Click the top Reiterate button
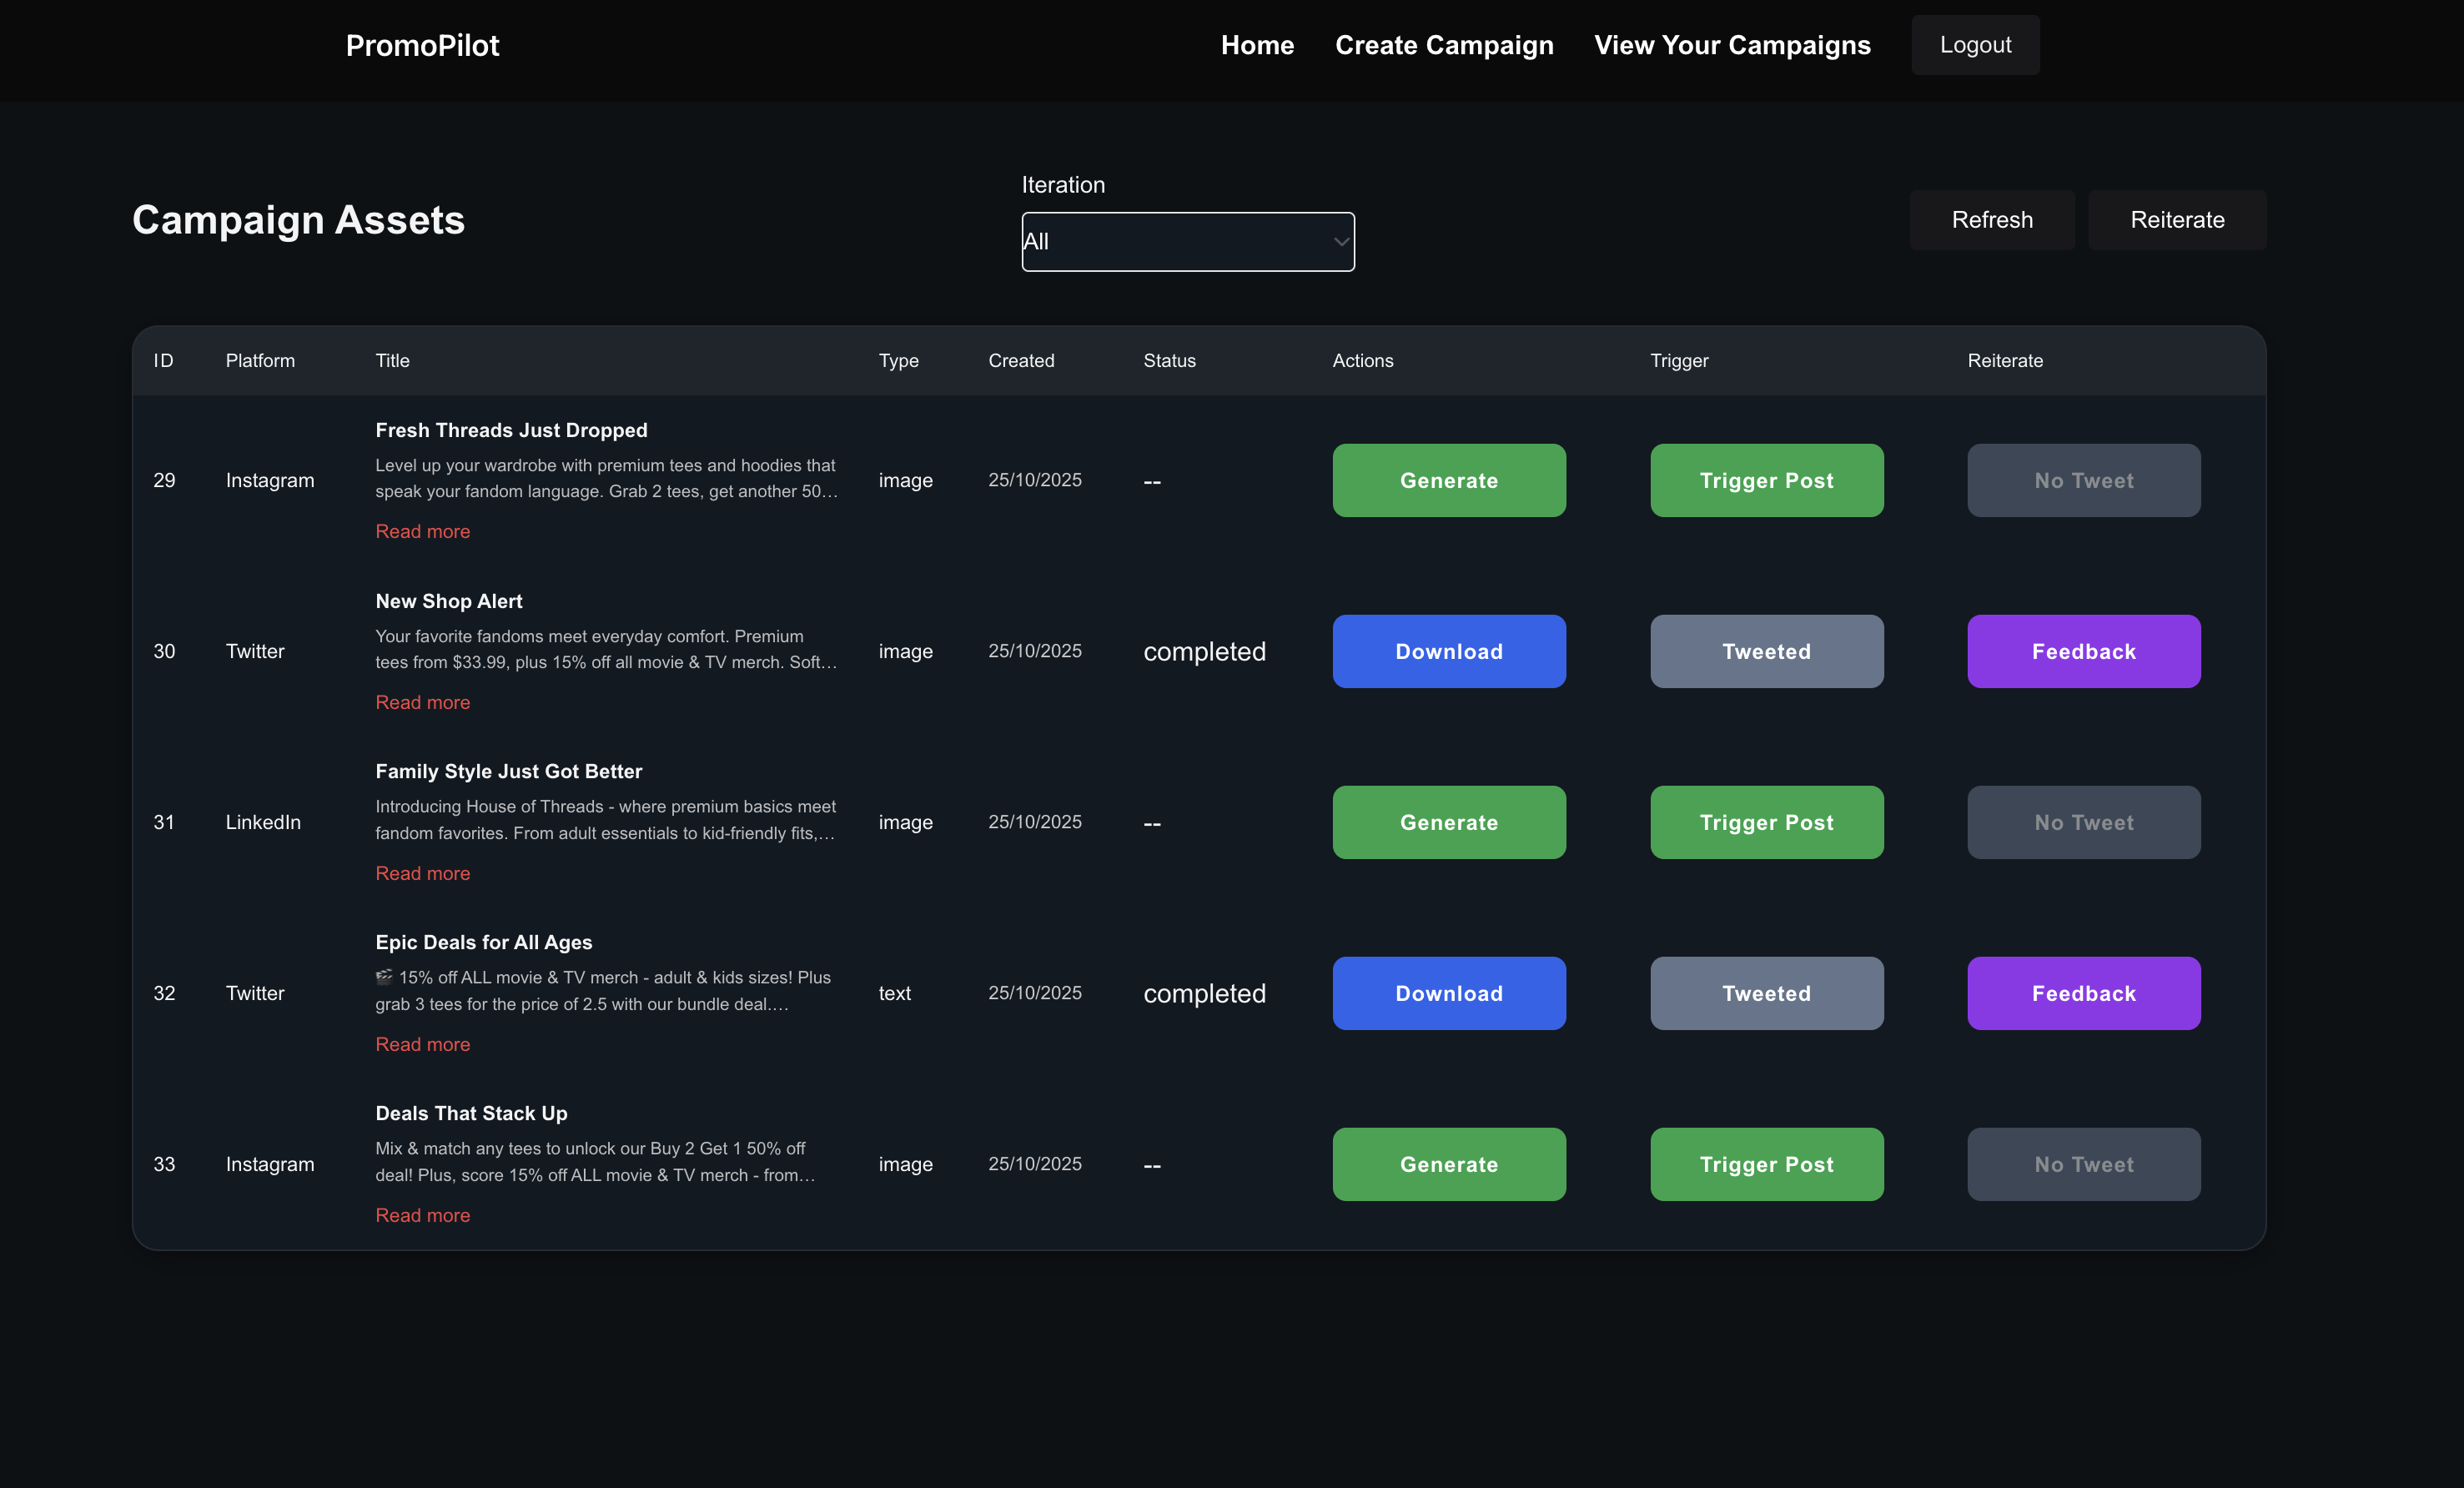2464x1488 pixels. click(x=2177, y=220)
